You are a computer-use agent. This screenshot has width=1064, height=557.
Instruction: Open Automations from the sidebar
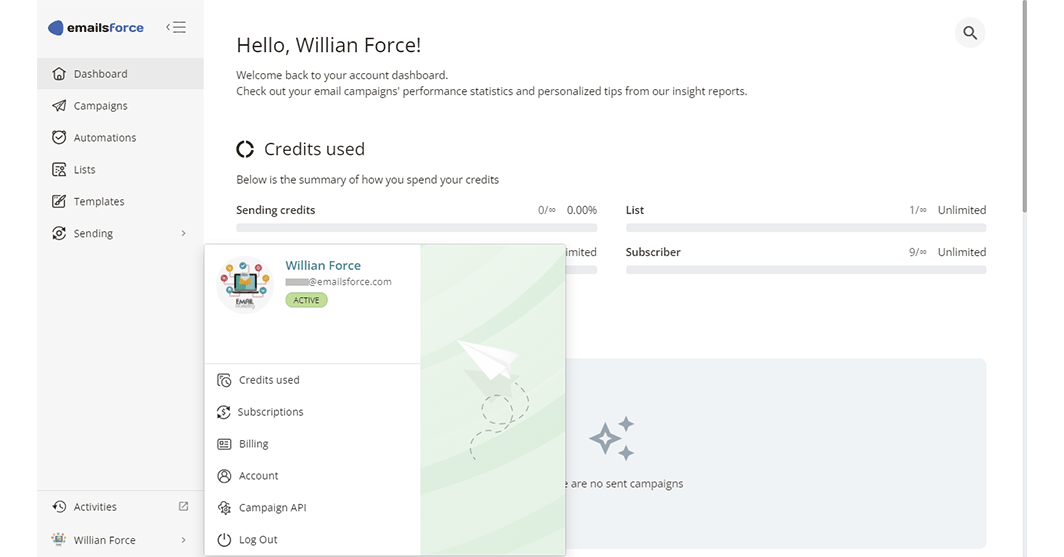(104, 138)
